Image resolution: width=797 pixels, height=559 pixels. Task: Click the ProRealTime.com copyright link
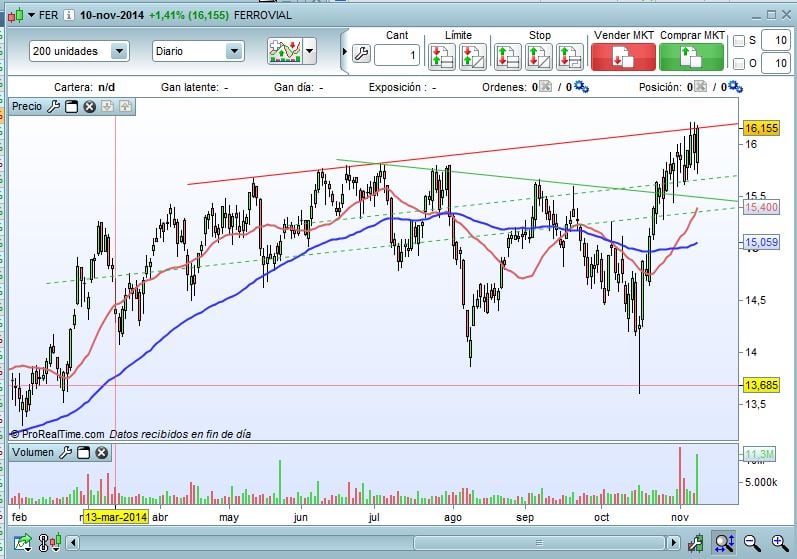click(57, 434)
